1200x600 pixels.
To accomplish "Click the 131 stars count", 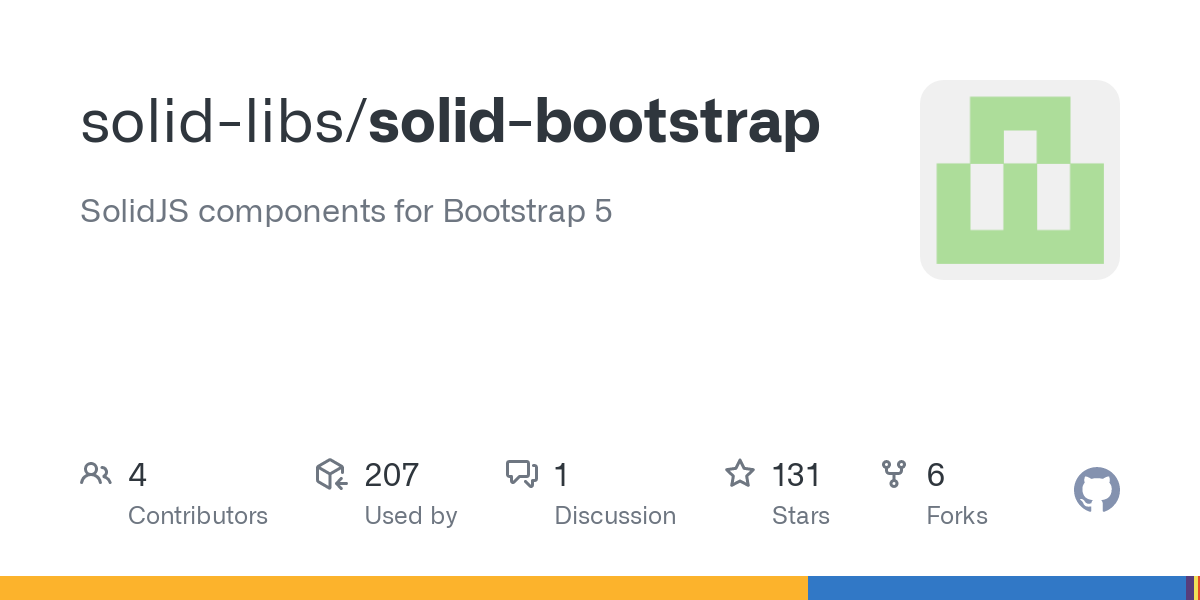I will click(x=796, y=475).
